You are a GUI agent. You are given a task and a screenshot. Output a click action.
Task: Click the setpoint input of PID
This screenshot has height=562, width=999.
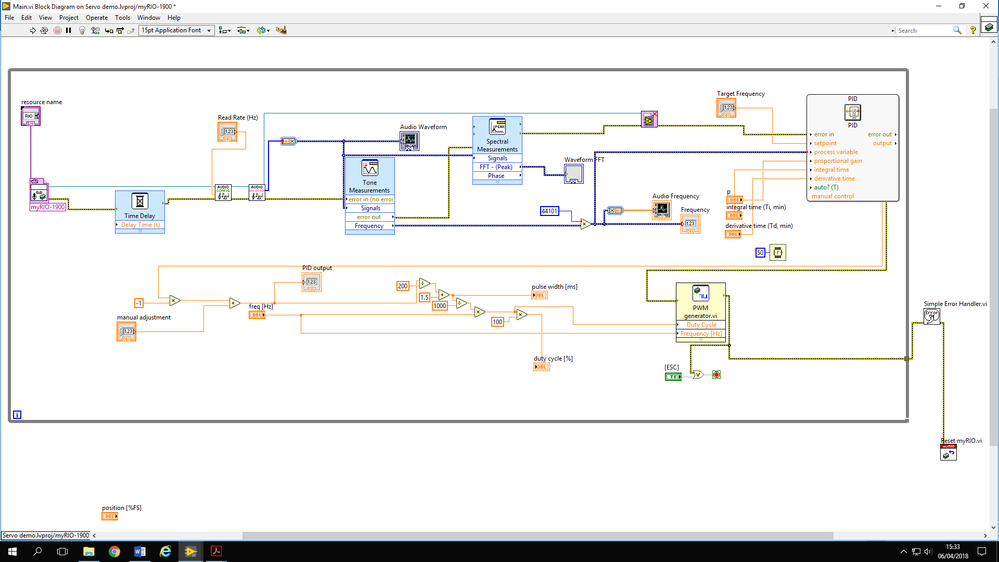pyautogui.click(x=825, y=143)
